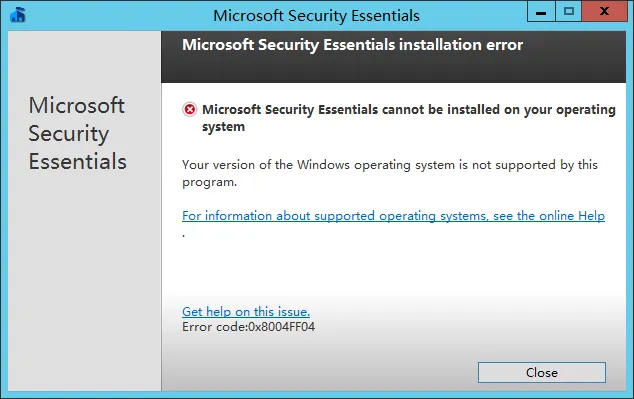The width and height of the screenshot is (634, 399).
Task: Click the word Security in sidebar branding
Action: [69, 134]
